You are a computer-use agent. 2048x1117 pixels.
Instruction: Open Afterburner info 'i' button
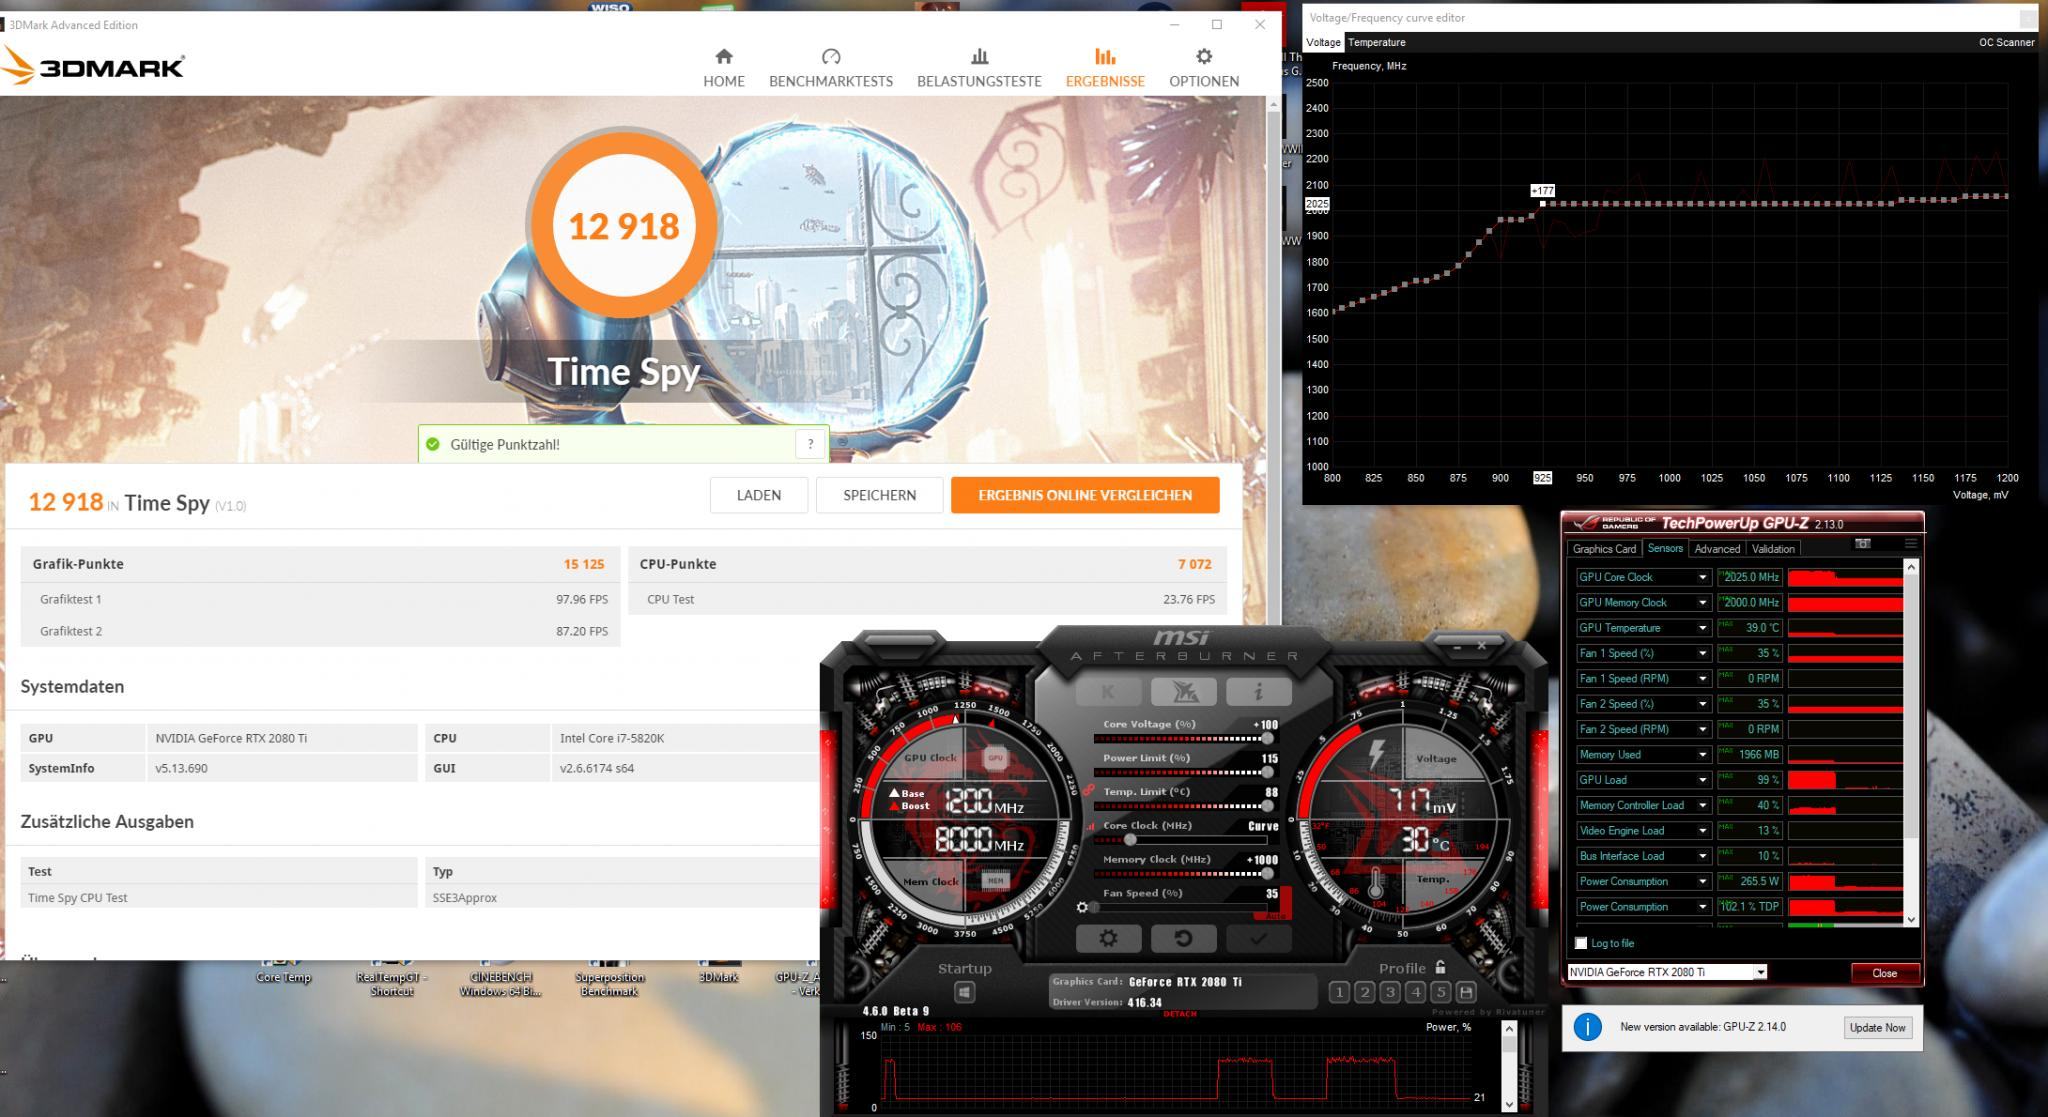1258,691
